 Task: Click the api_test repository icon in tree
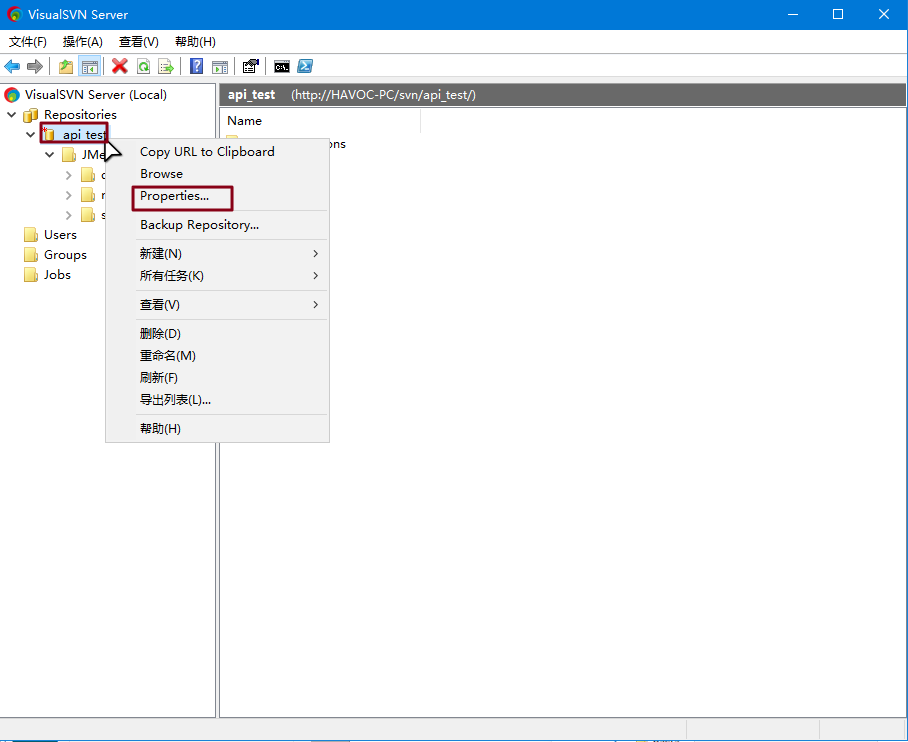(49, 134)
